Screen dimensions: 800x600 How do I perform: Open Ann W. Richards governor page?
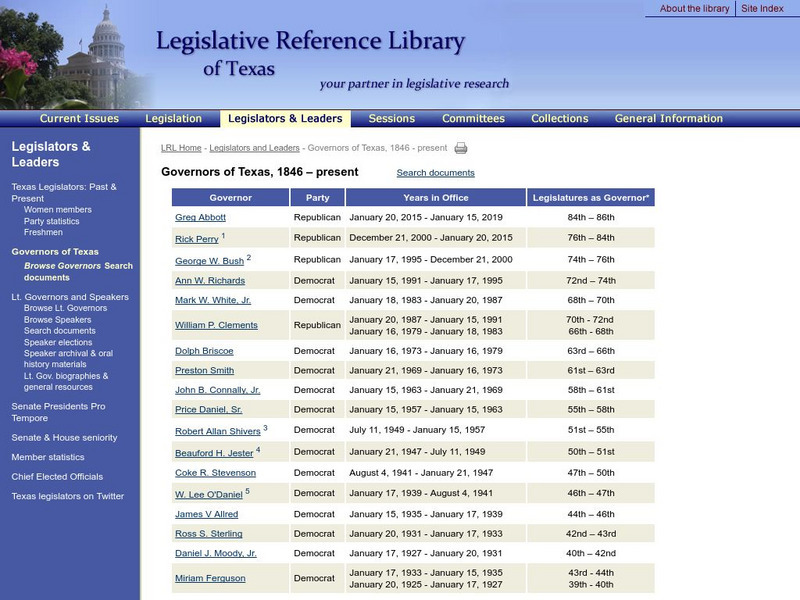[210, 281]
